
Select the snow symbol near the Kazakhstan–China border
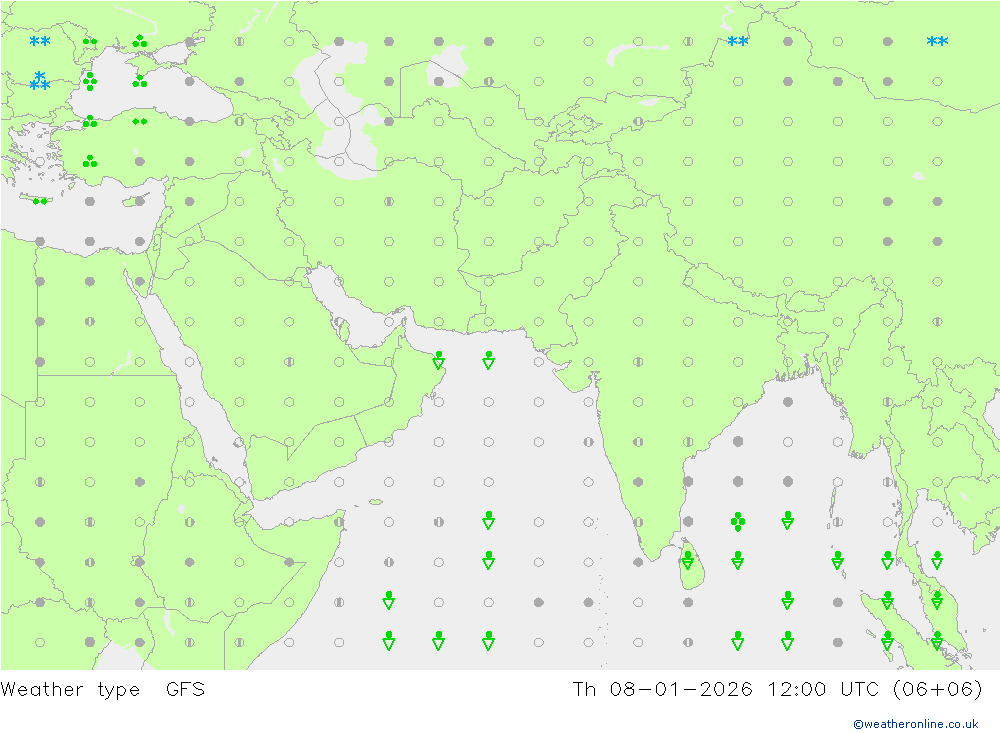[738, 41]
